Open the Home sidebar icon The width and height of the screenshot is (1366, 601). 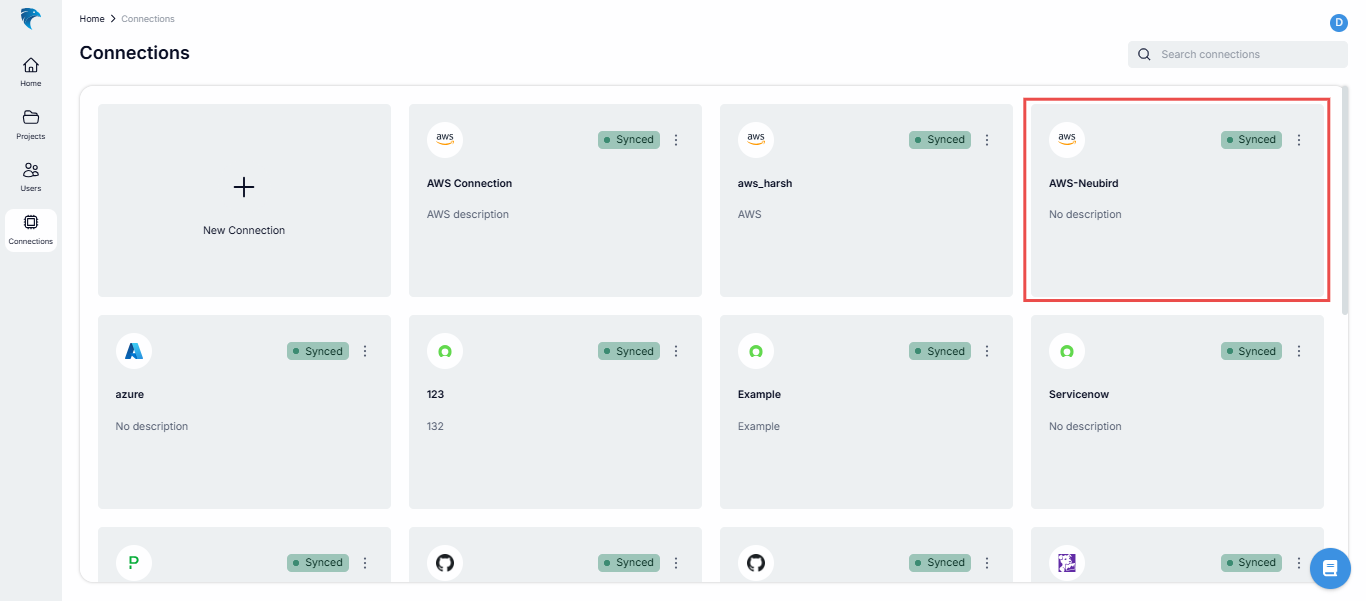[x=31, y=71]
